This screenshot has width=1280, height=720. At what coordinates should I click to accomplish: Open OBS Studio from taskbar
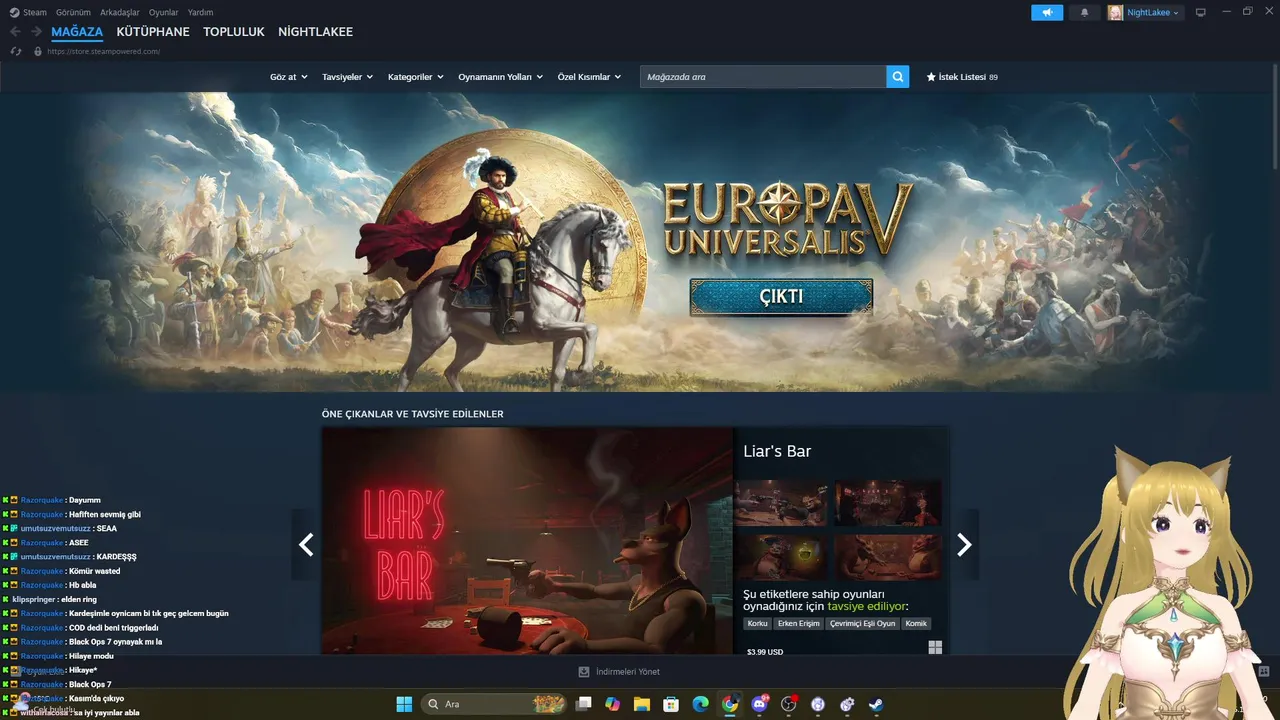789,704
